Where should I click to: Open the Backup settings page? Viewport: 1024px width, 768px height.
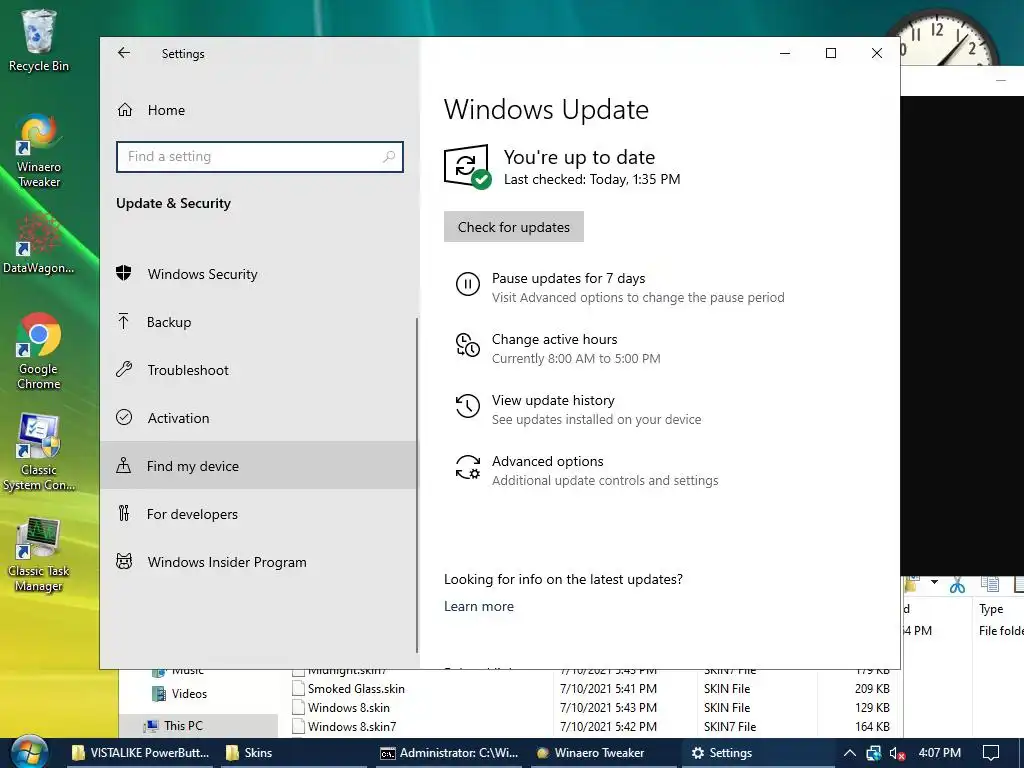258,322
